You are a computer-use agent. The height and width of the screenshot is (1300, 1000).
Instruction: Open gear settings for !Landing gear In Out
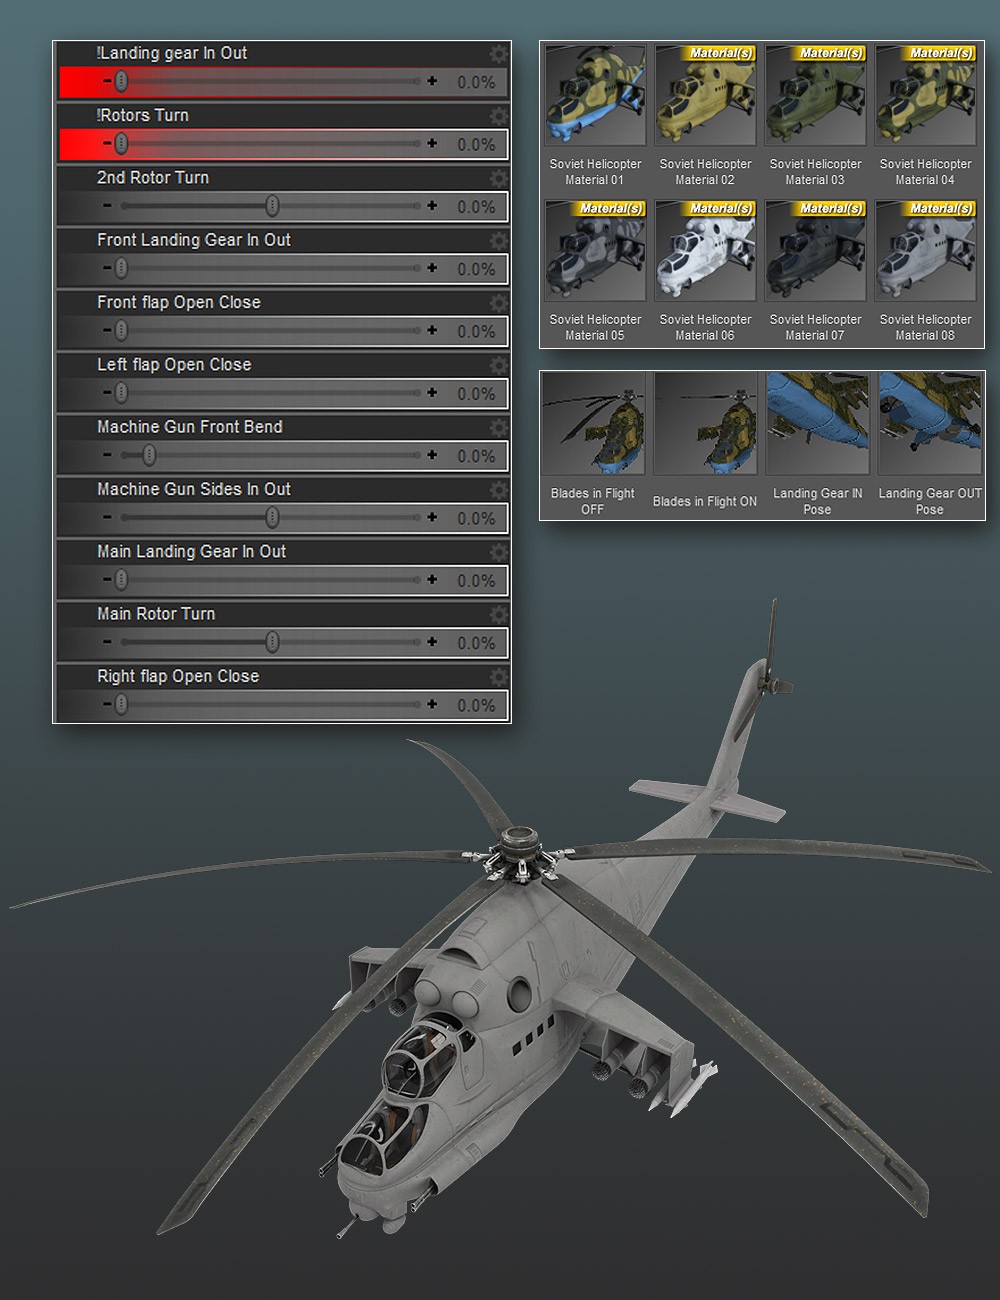pos(497,54)
